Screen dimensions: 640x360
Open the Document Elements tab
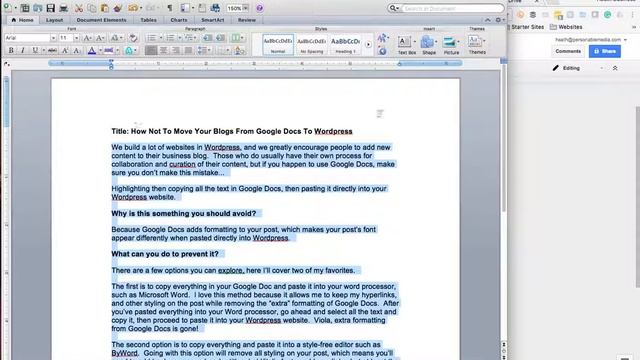(x=101, y=20)
